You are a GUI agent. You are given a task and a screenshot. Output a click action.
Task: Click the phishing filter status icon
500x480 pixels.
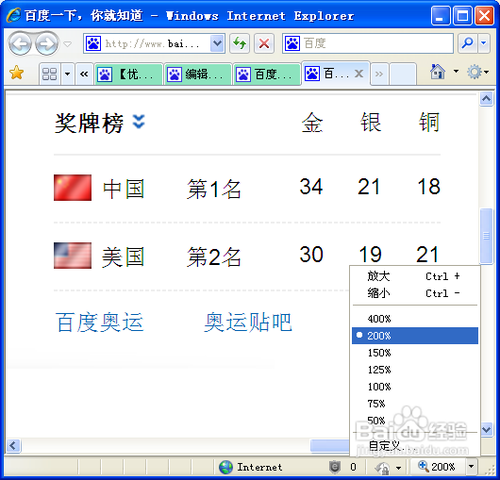click(x=383, y=468)
